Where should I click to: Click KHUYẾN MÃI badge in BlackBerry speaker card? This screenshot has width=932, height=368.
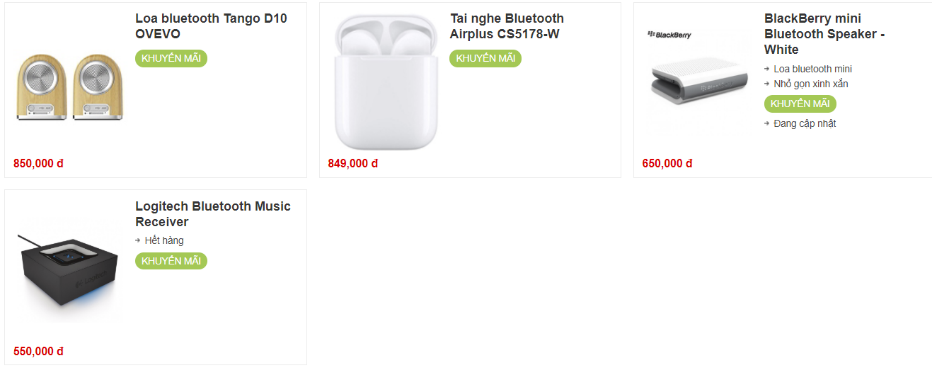coord(800,103)
